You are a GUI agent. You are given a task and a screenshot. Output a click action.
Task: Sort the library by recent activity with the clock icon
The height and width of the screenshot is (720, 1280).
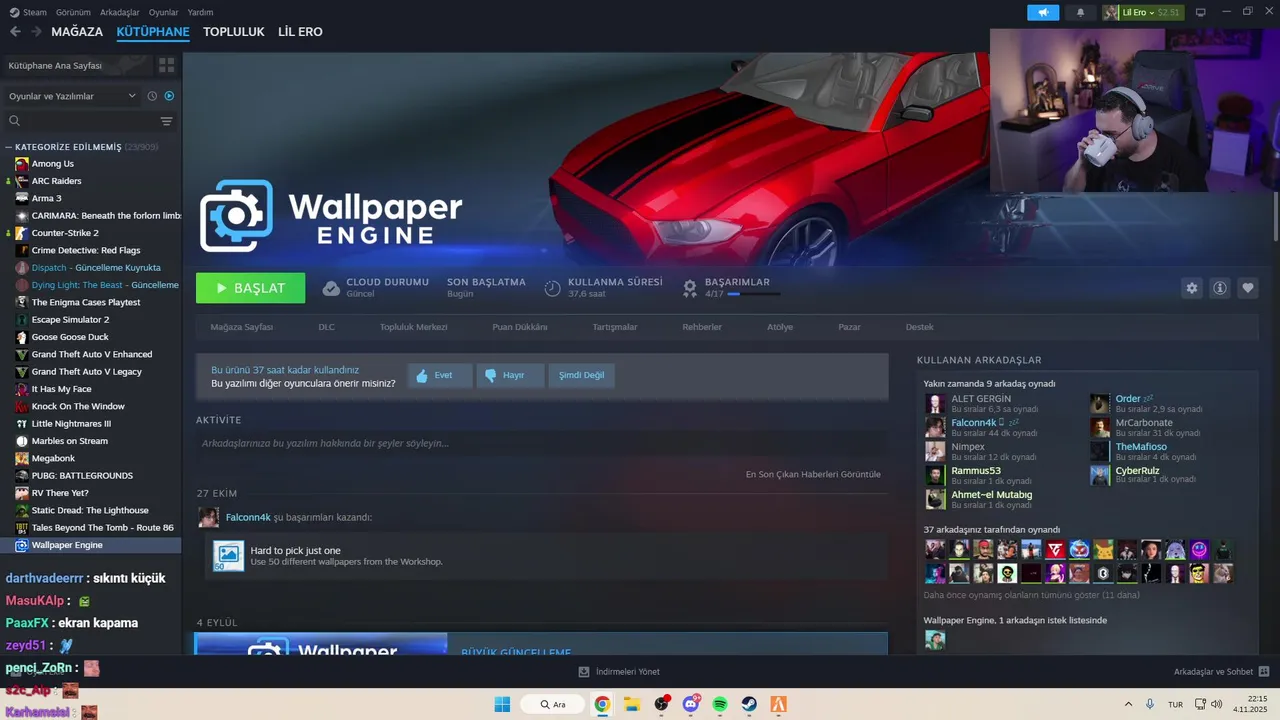pos(152,96)
